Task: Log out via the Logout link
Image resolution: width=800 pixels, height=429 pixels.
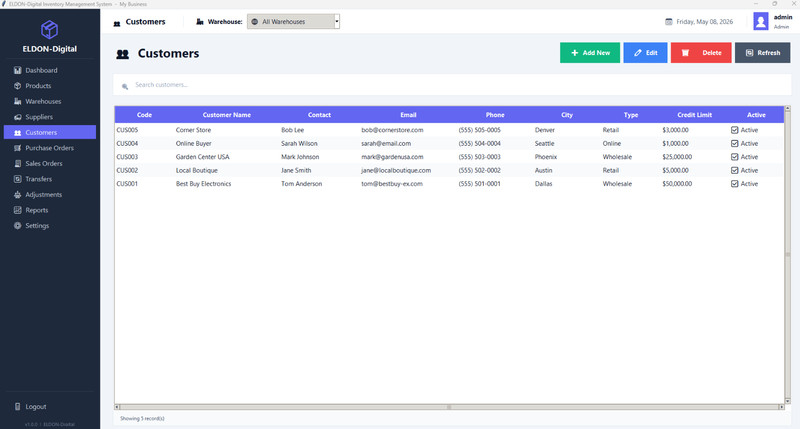Action: [x=49, y=407]
